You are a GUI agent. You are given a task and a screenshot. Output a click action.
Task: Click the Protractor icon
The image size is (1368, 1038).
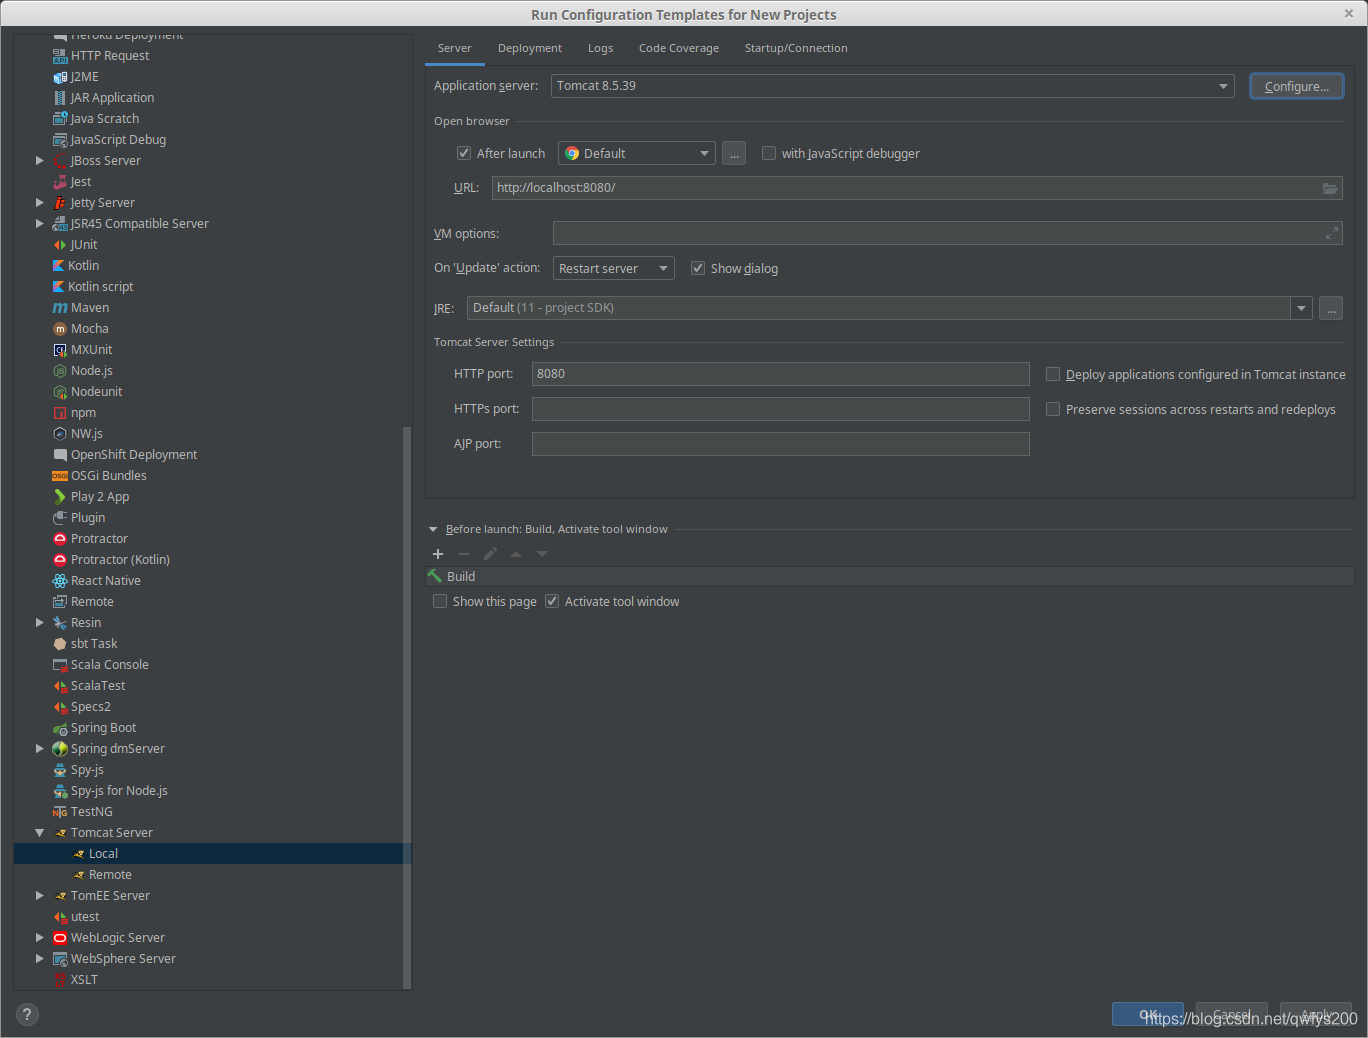(60, 539)
